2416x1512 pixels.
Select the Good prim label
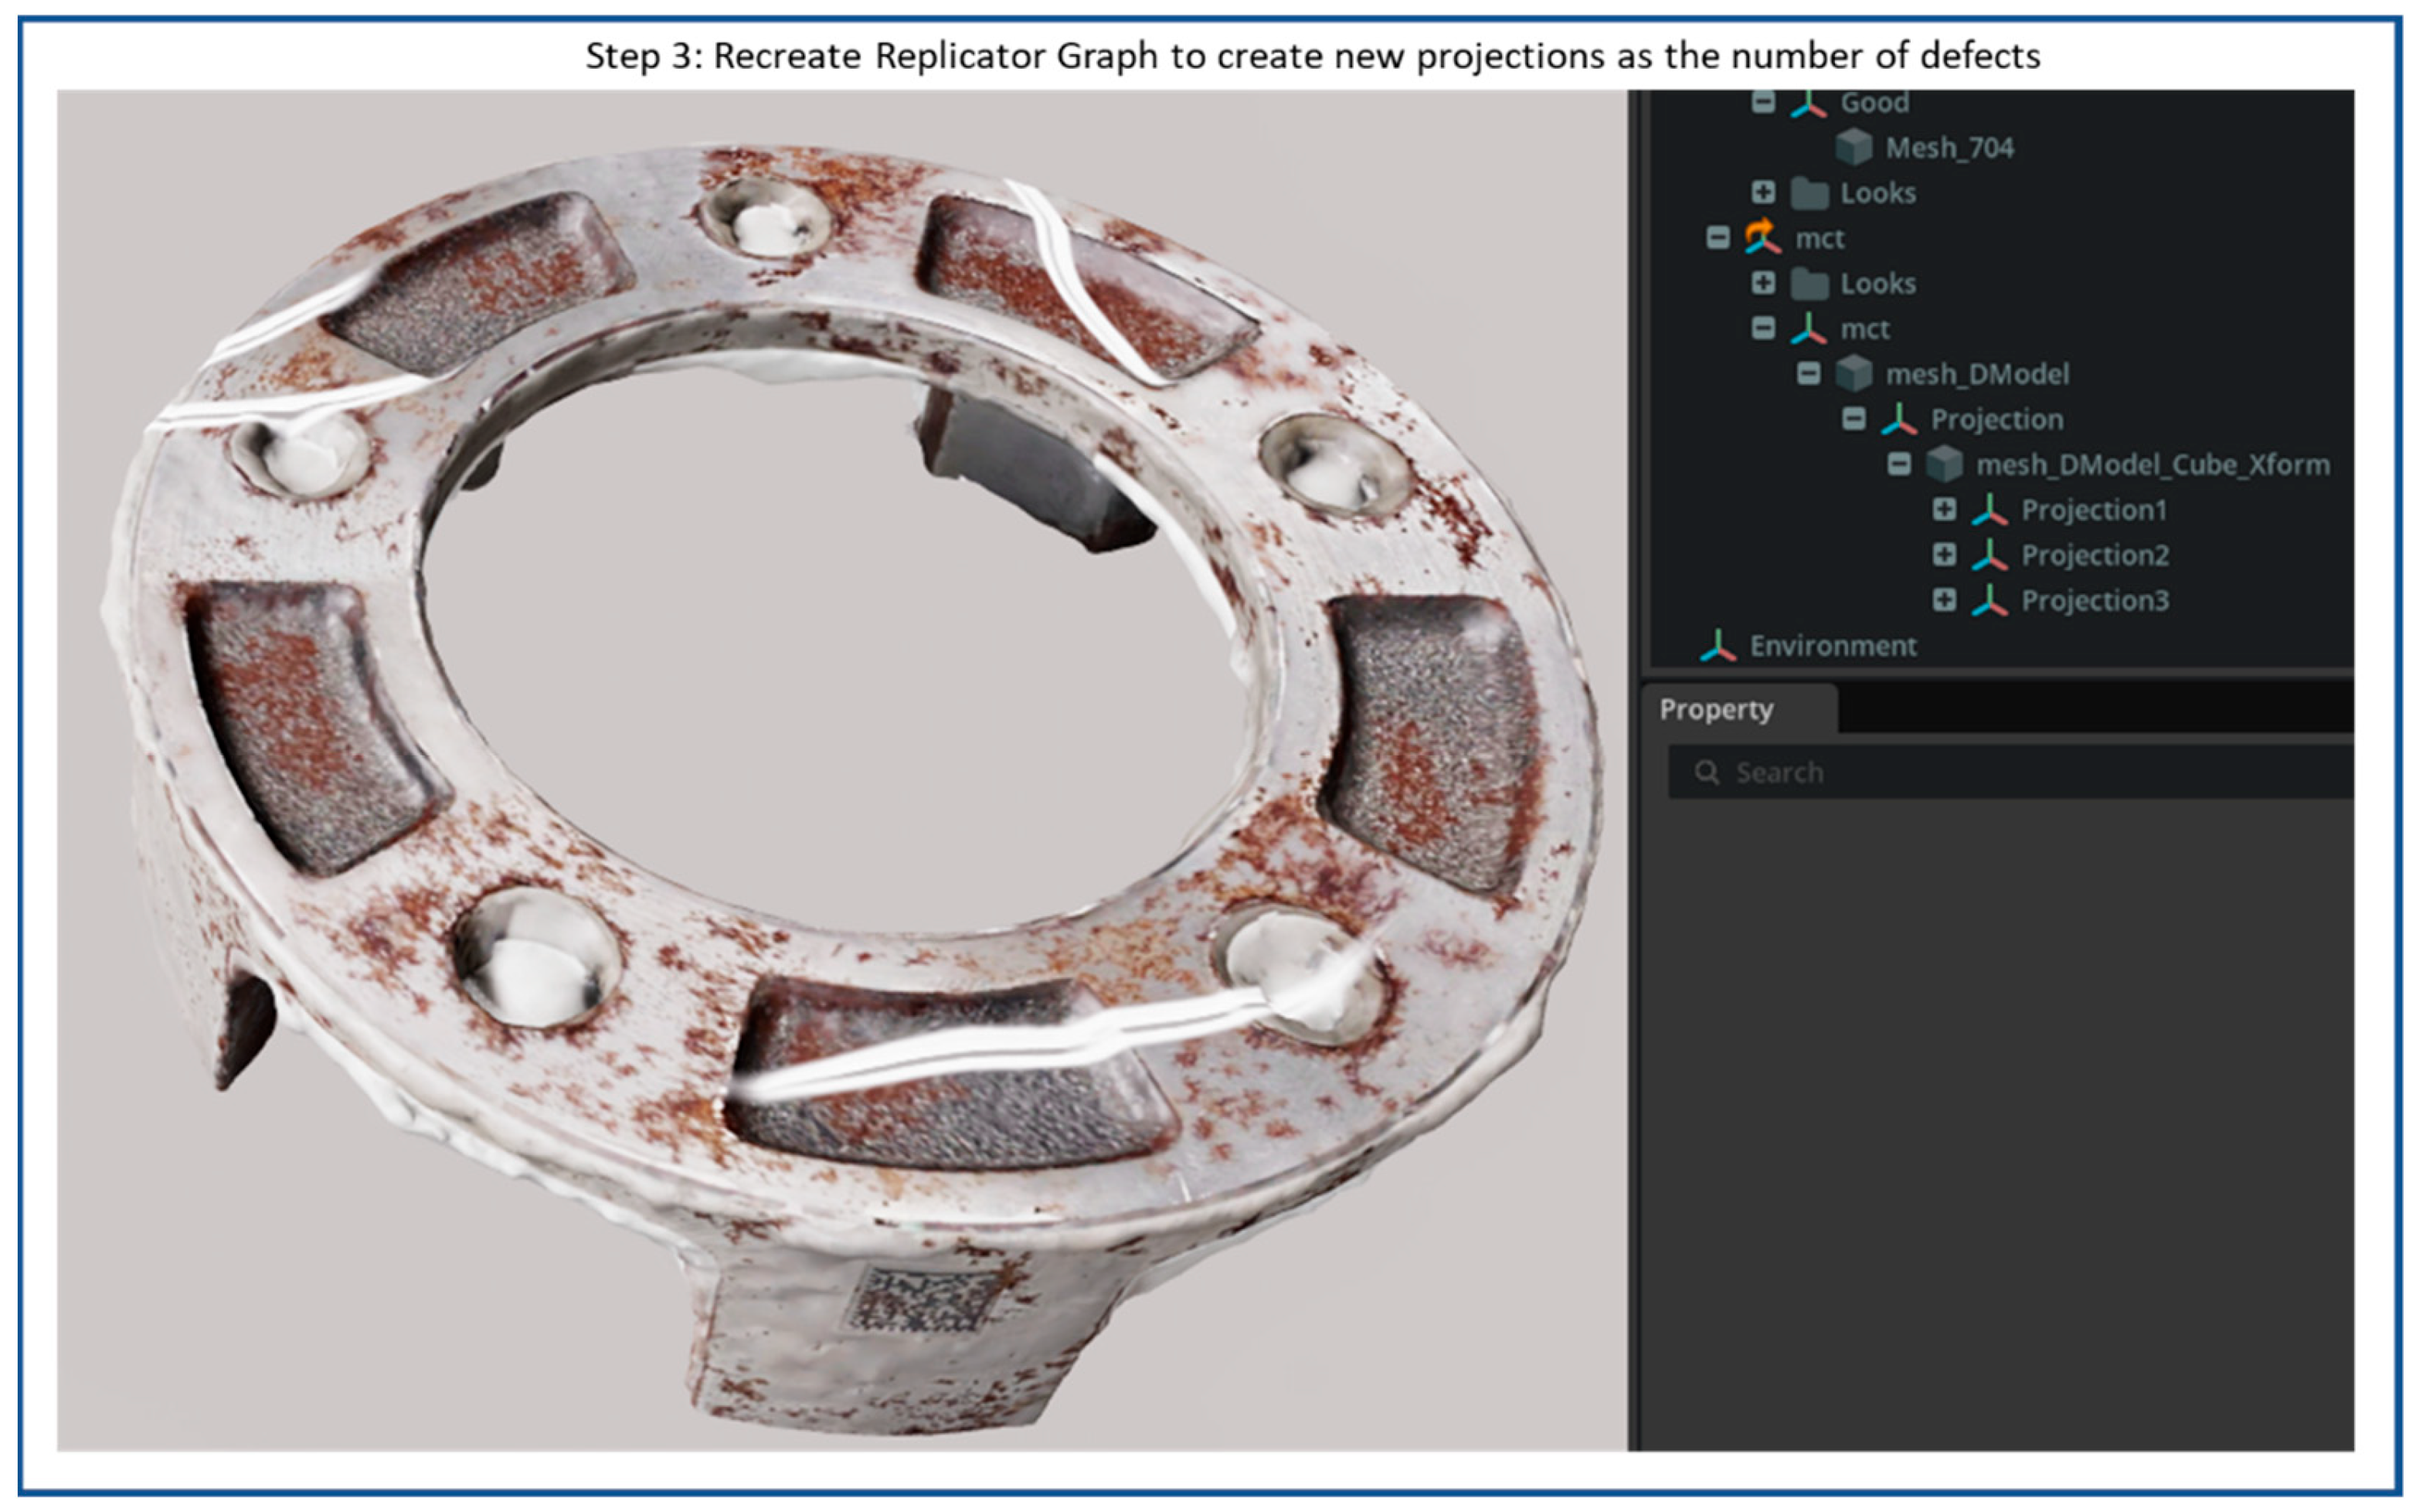pos(1874,103)
